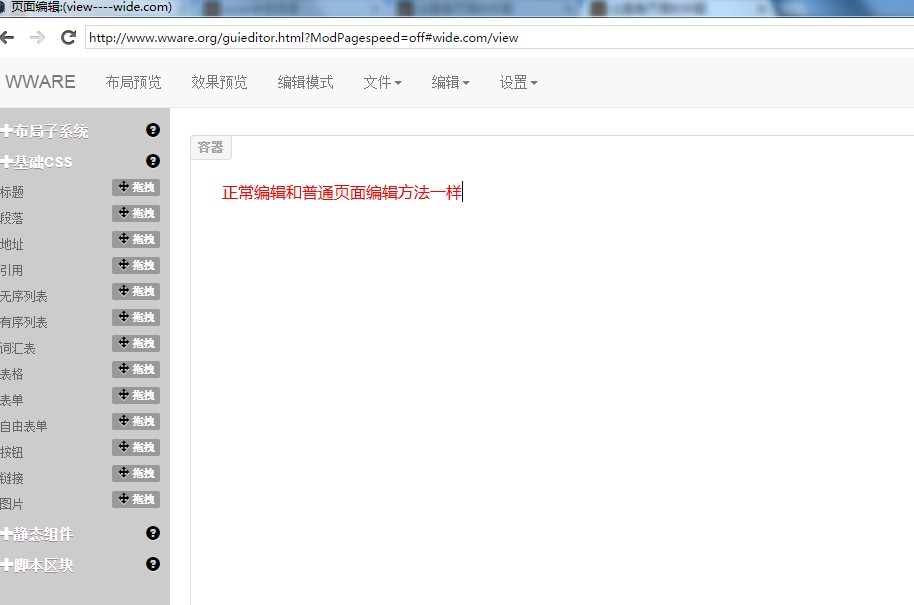Collapse the 基础CSS section
The height and width of the screenshot is (605, 914).
click(x=37, y=162)
